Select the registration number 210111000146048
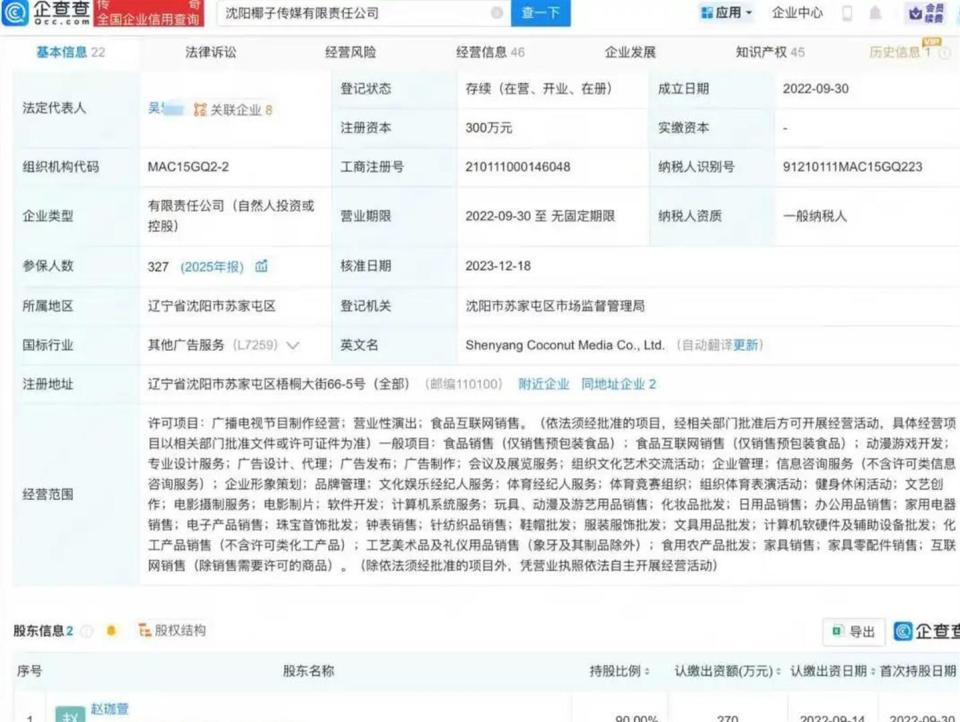The image size is (960, 722). tap(517, 167)
